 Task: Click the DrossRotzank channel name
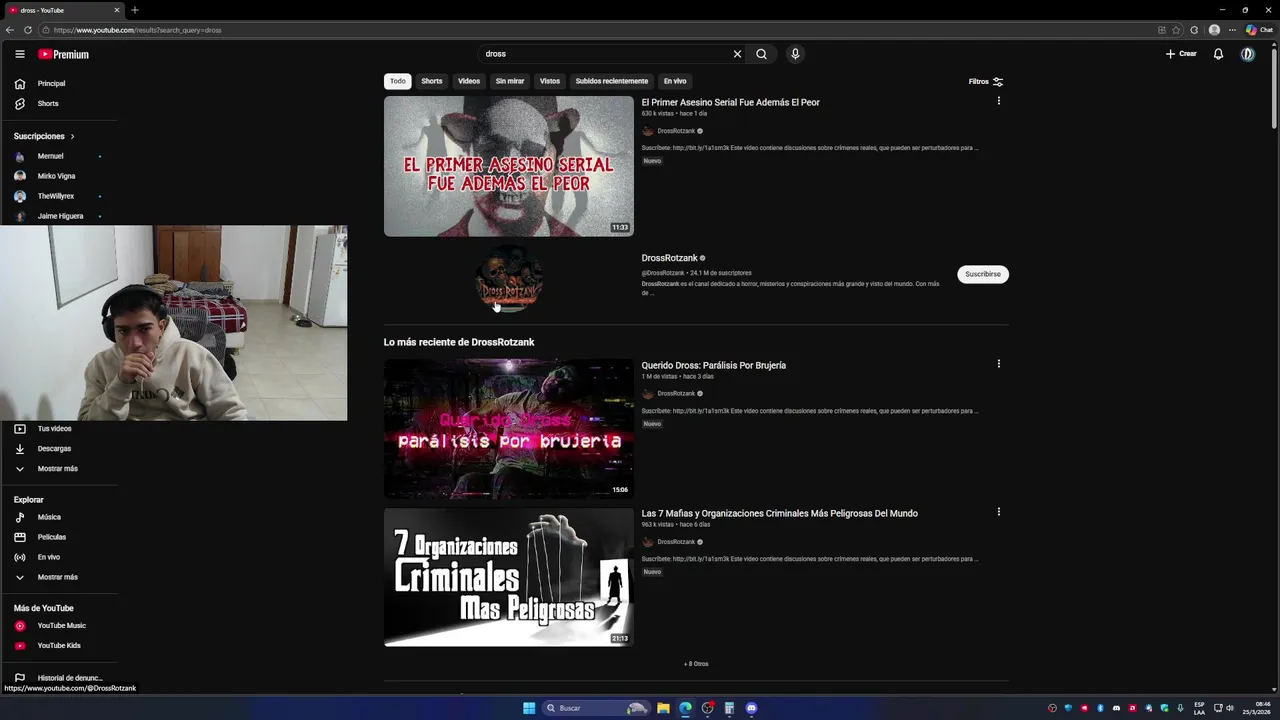pyautogui.click(x=670, y=258)
